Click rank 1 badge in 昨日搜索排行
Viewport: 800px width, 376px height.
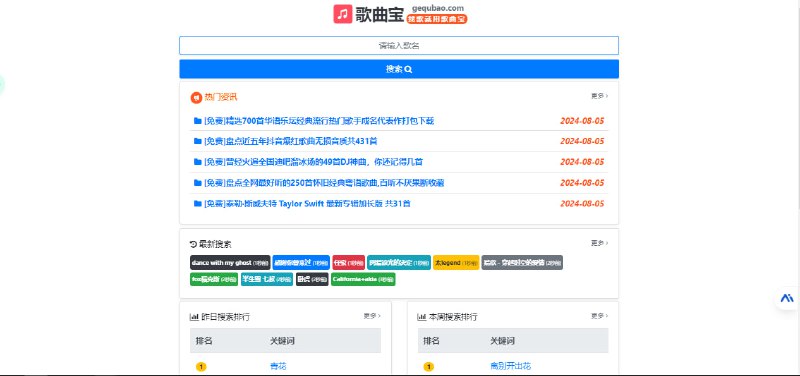(201, 367)
